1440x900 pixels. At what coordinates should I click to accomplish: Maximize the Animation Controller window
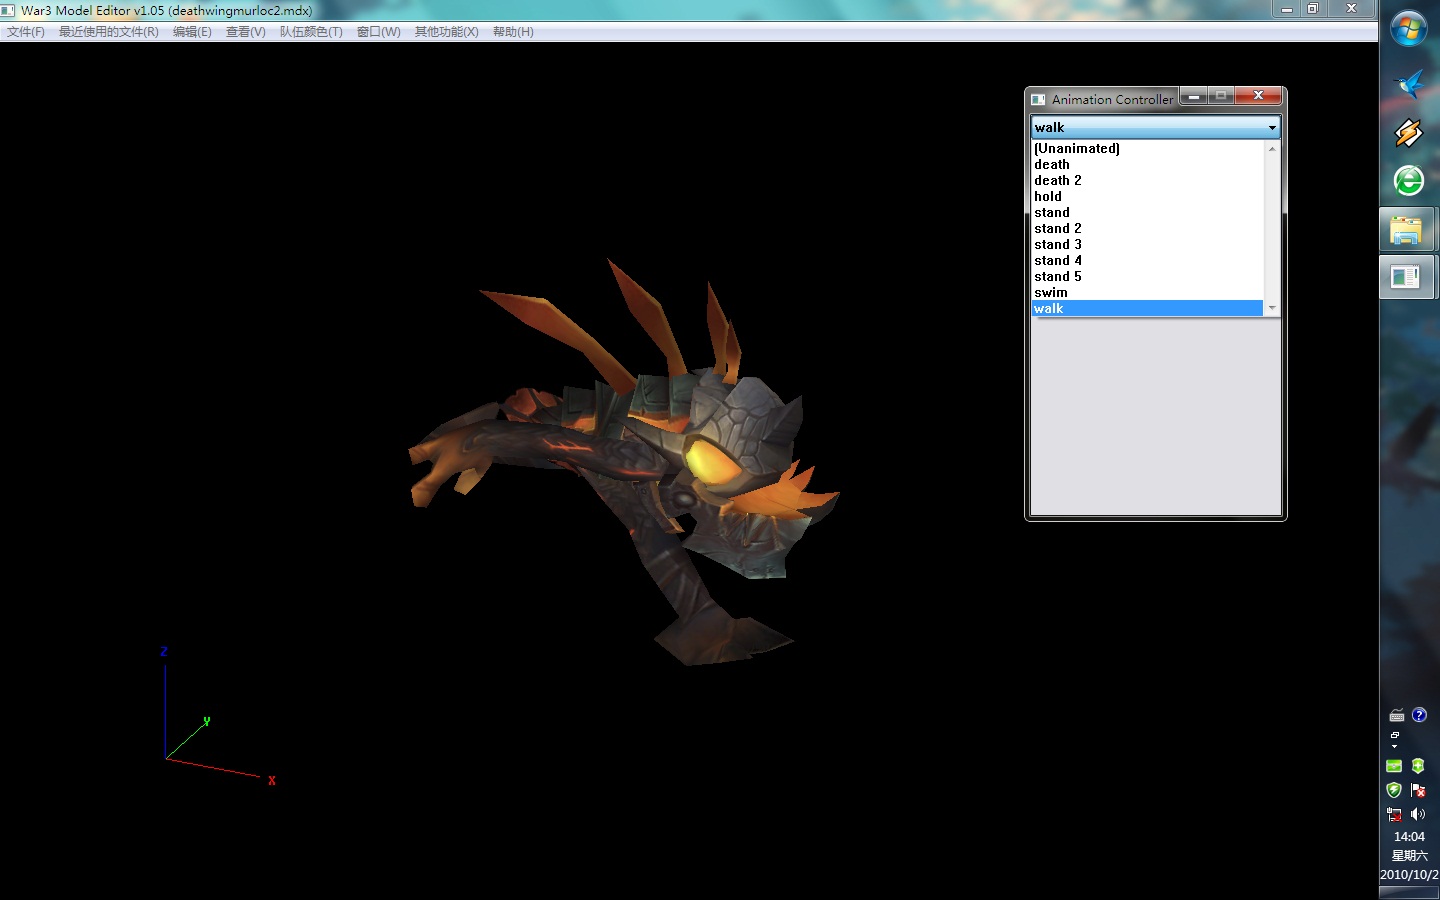click(x=1221, y=96)
